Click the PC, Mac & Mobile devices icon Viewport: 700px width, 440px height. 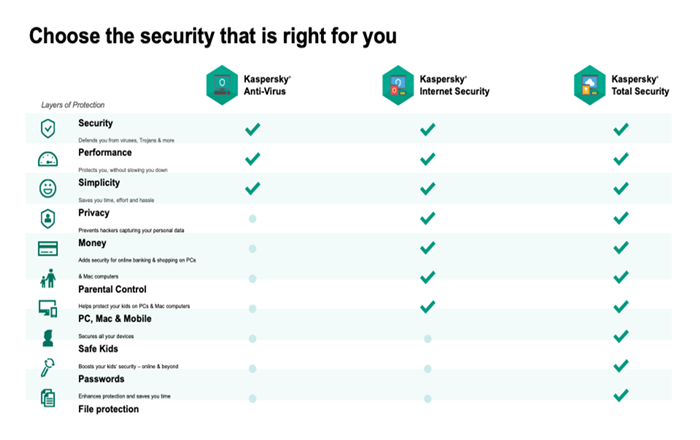pos(48,308)
